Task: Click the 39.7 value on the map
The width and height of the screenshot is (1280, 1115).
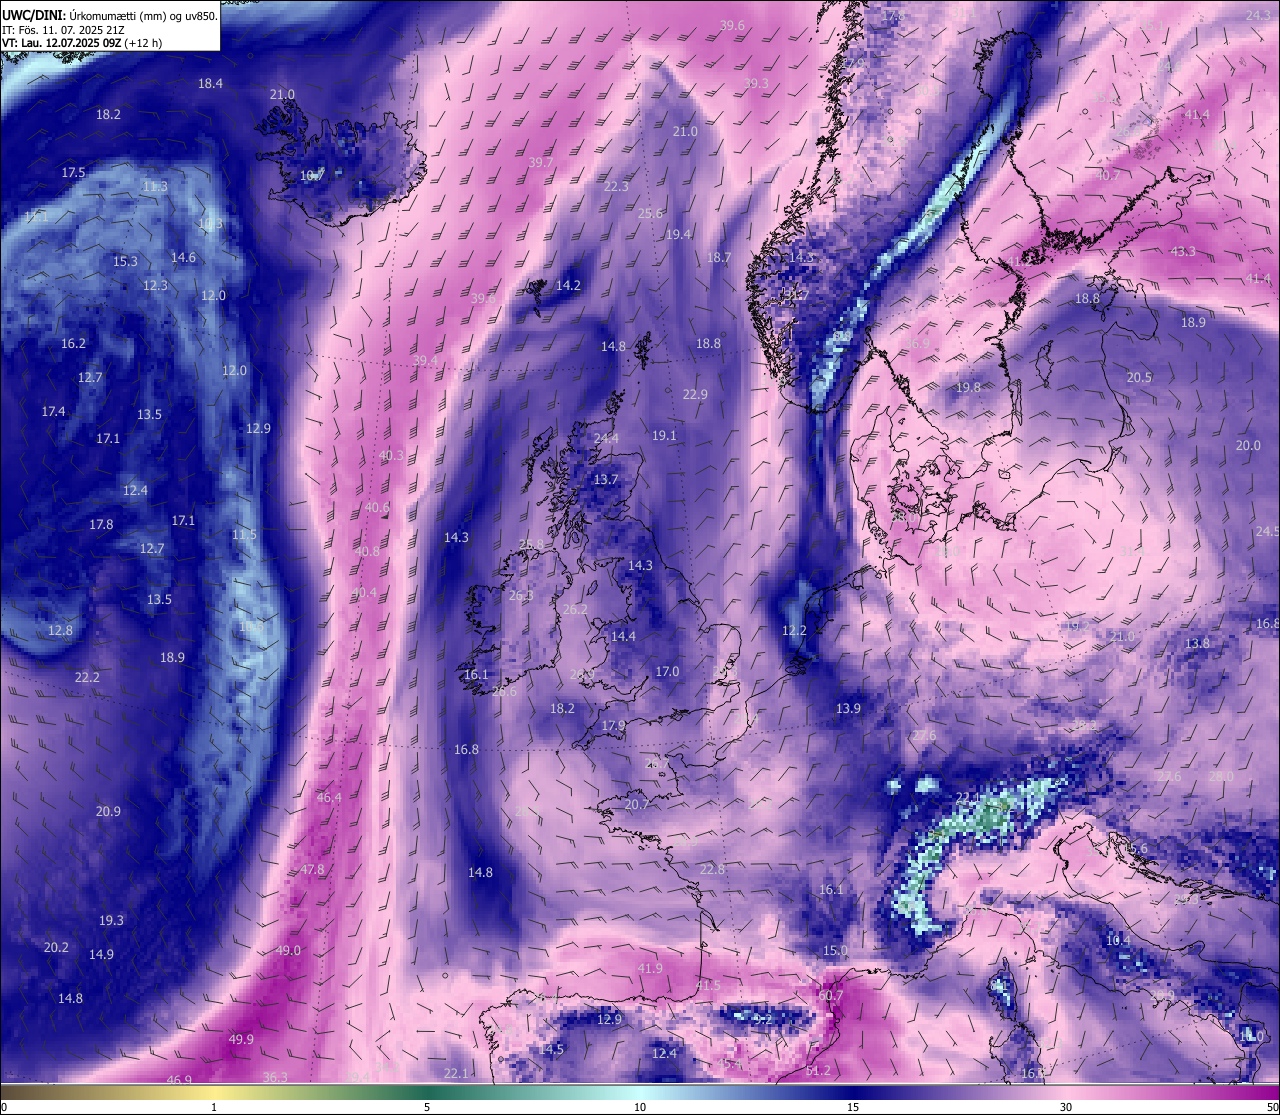Action: 541,163
